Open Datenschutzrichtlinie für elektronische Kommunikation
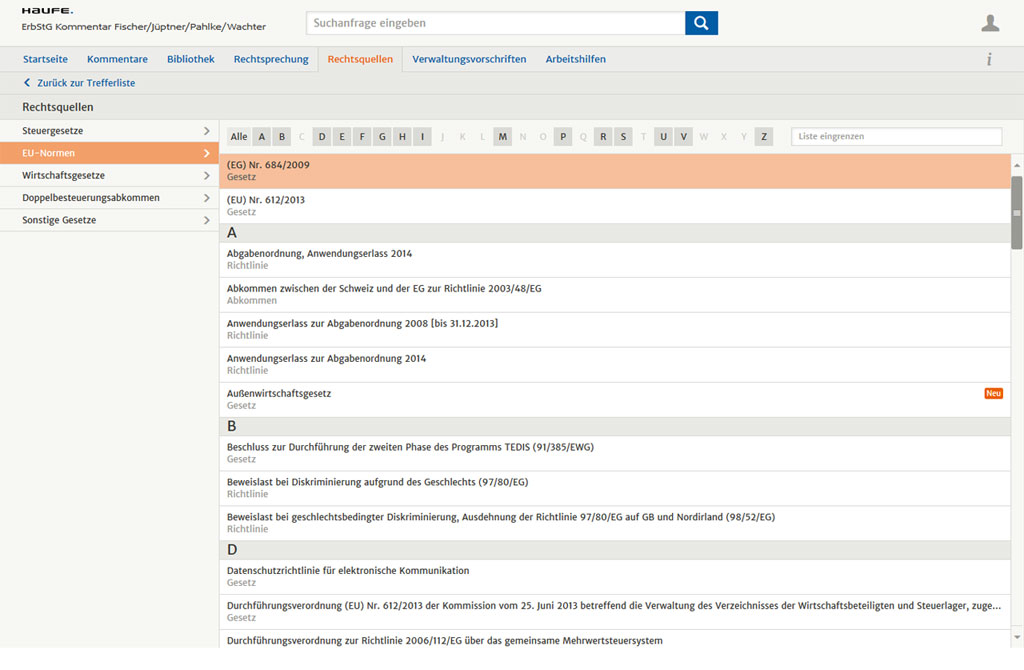Screen dimensions: 1024x670 (615, 577)
